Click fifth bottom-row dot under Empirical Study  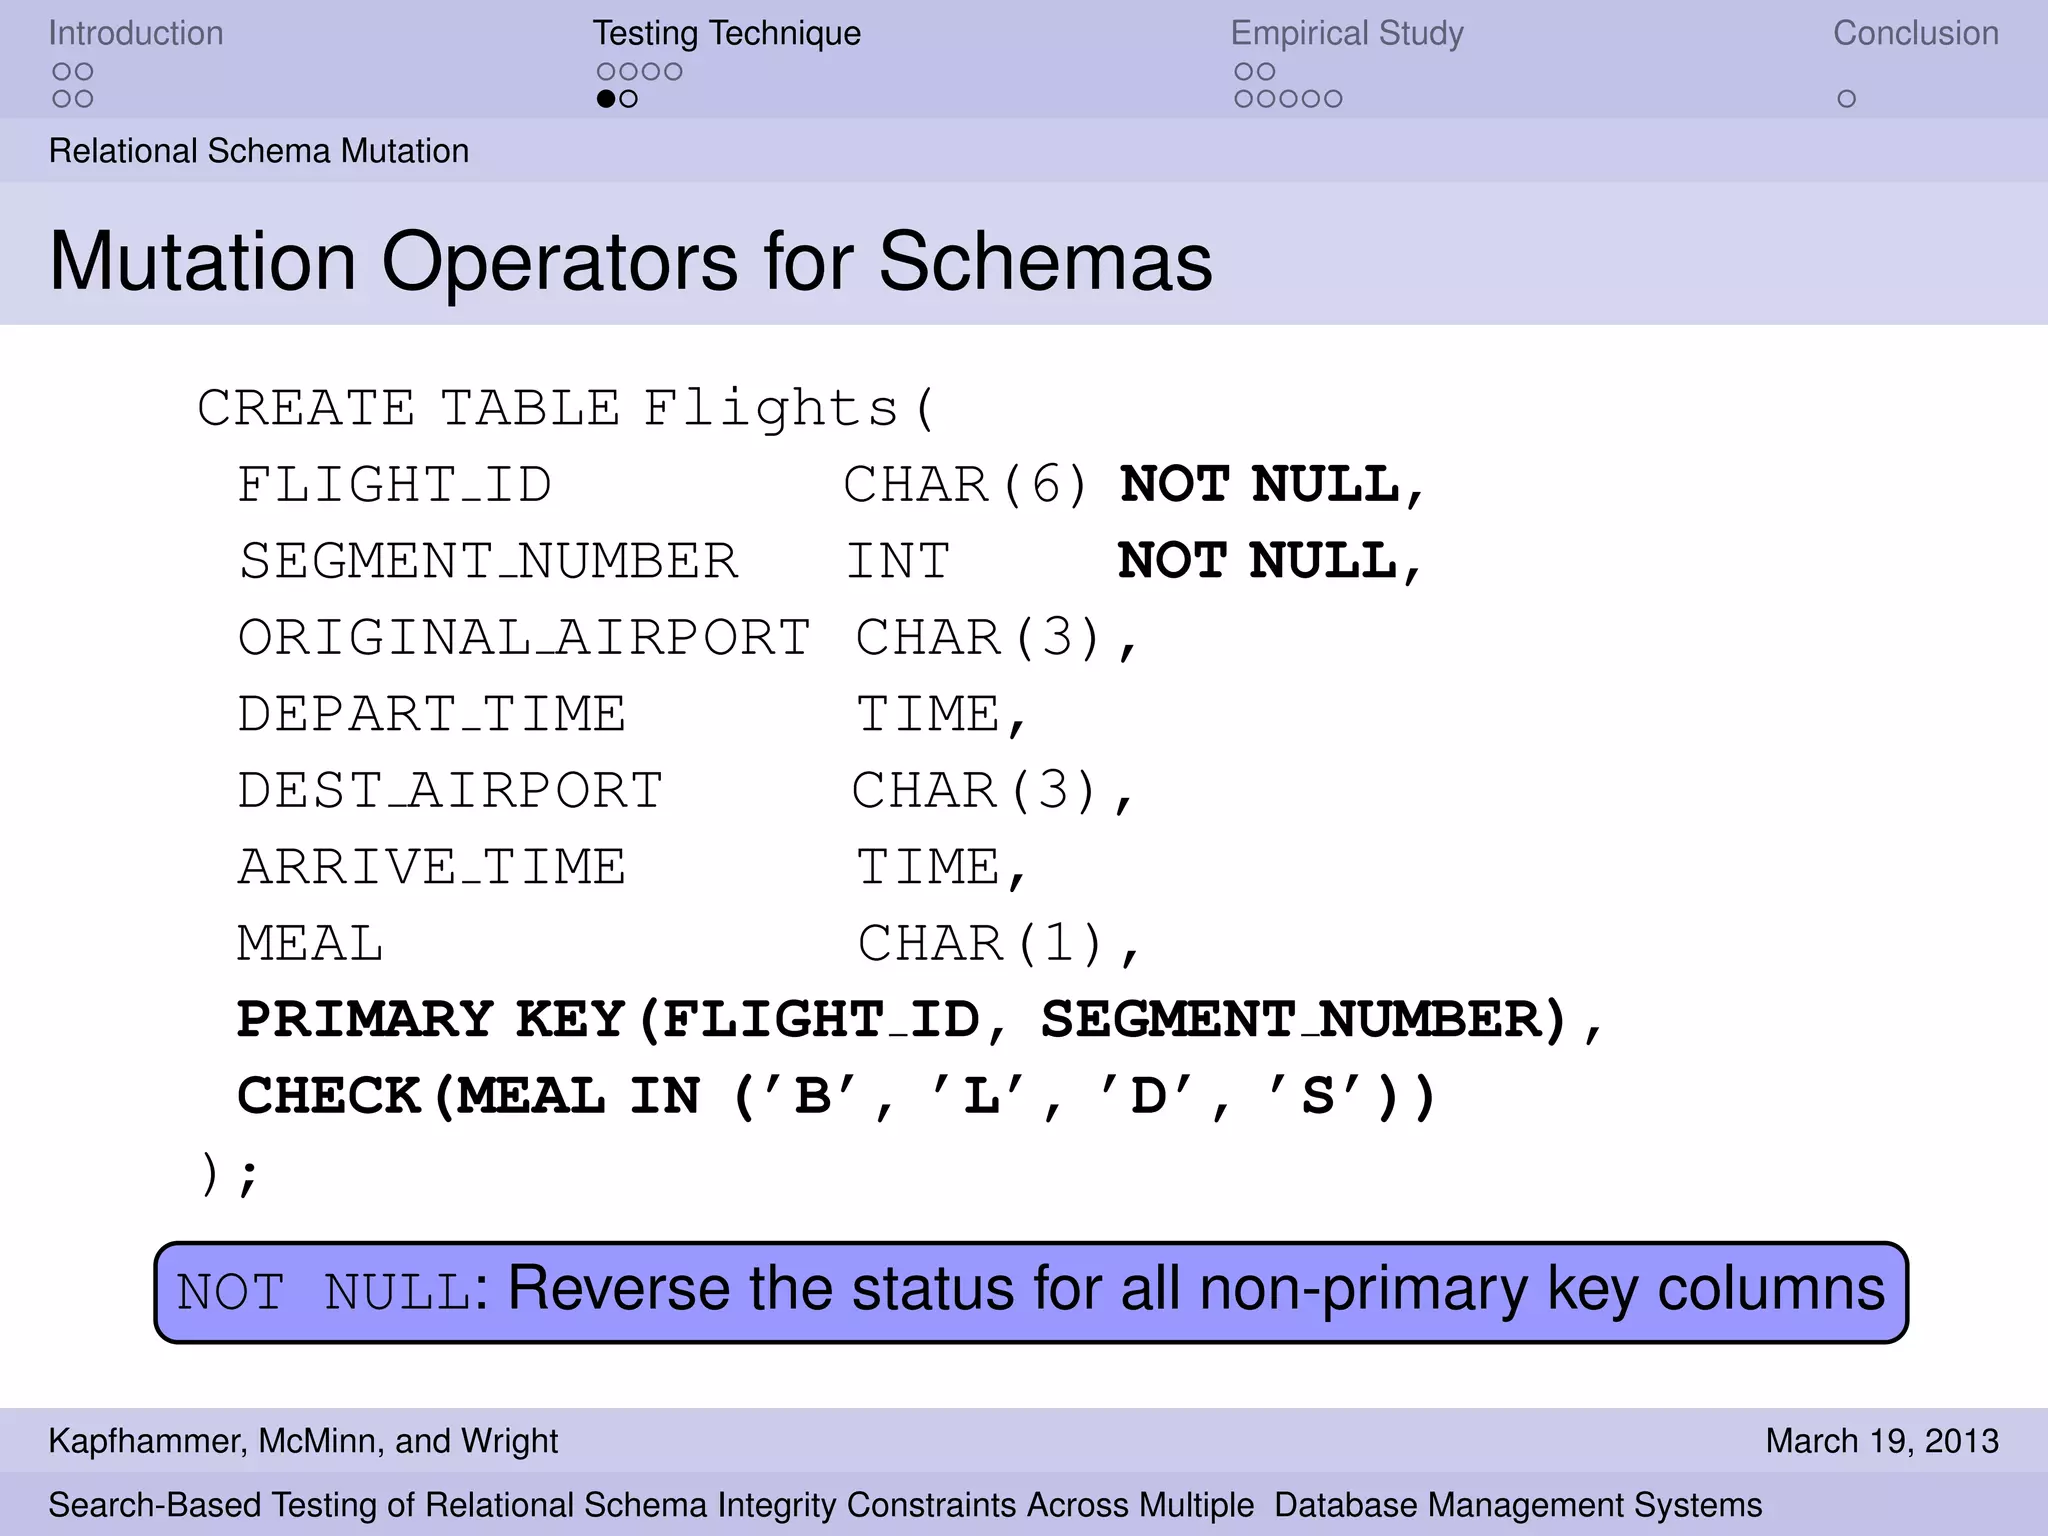pyautogui.click(x=1333, y=99)
